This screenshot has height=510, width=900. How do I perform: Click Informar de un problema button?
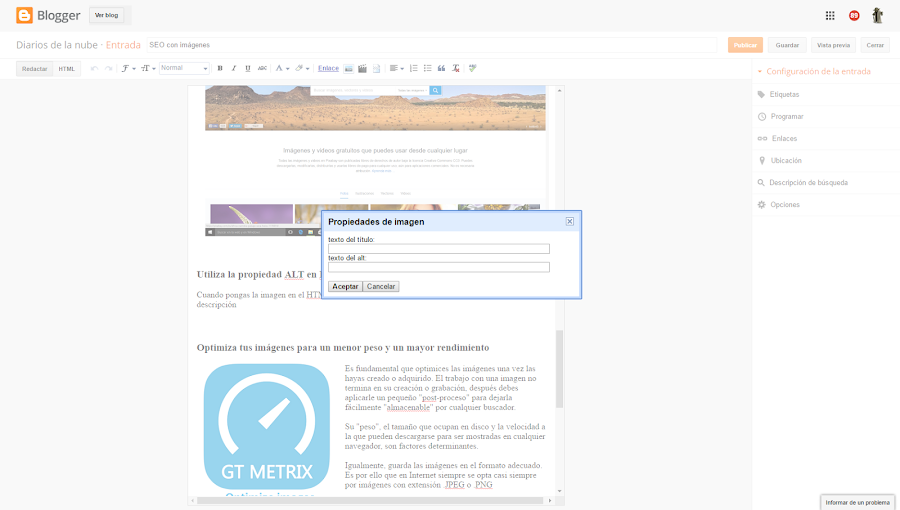858,503
